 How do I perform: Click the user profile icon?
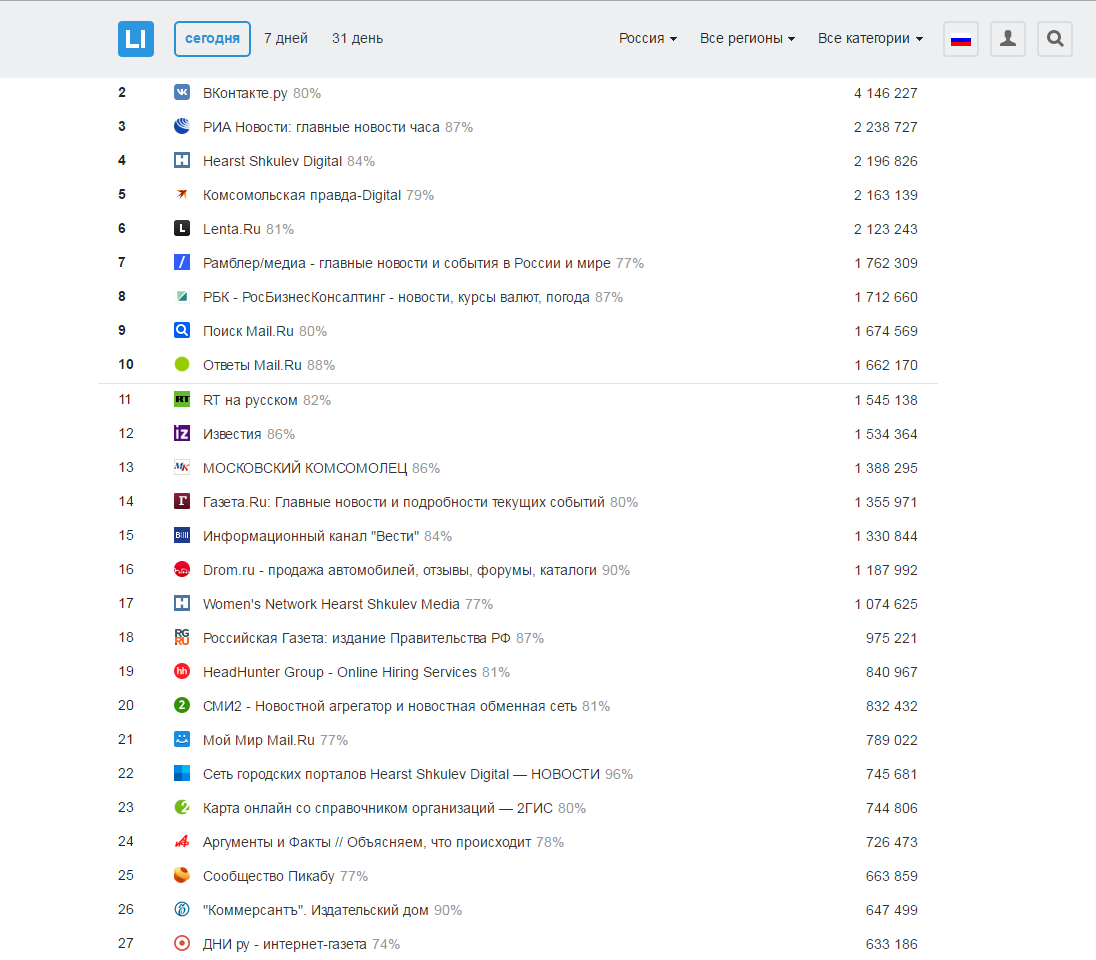(1008, 39)
